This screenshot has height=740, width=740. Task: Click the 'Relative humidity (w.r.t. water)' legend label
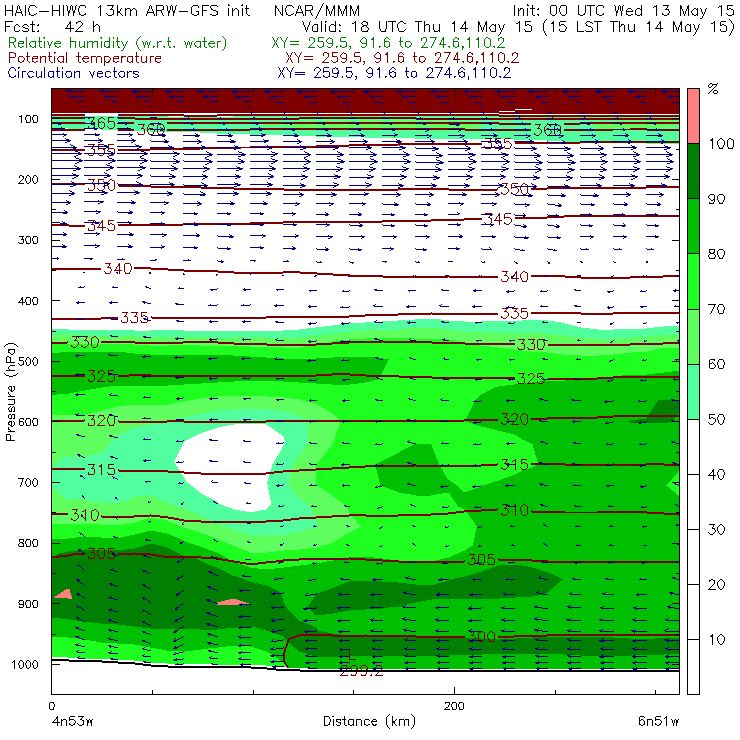tap(118, 43)
